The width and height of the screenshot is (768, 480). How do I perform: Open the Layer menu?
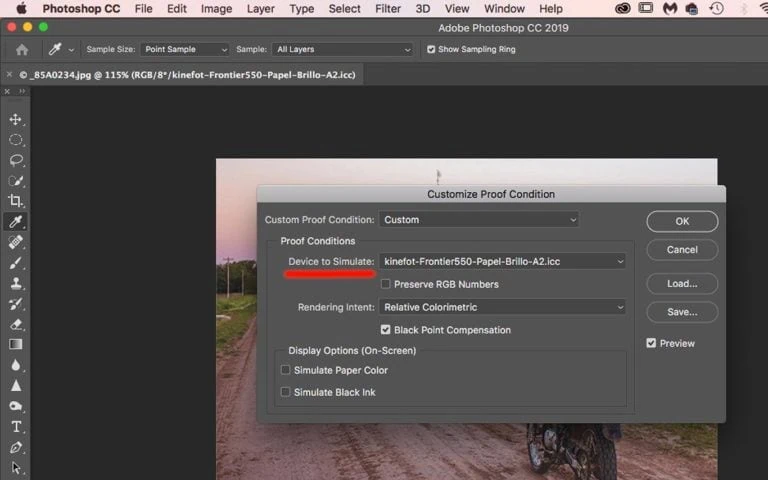(x=261, y=9)
